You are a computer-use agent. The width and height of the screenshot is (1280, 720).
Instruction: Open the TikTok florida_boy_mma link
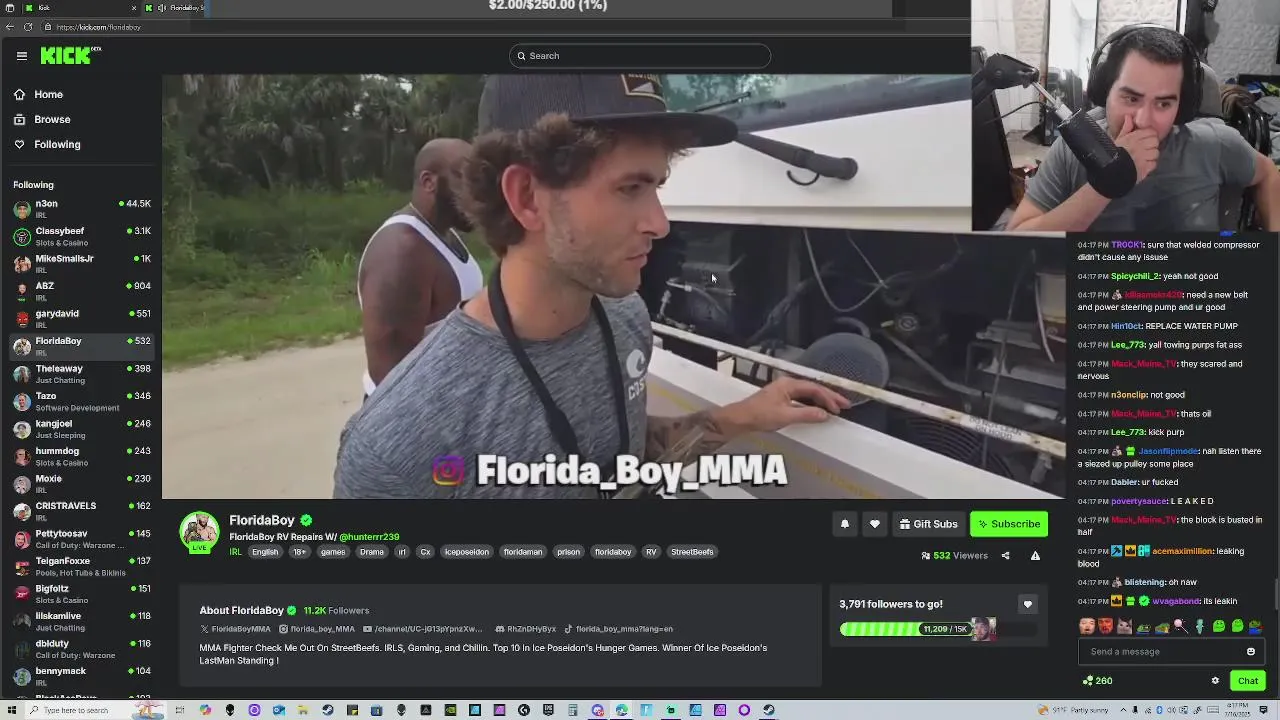click(x=619, y=629)
